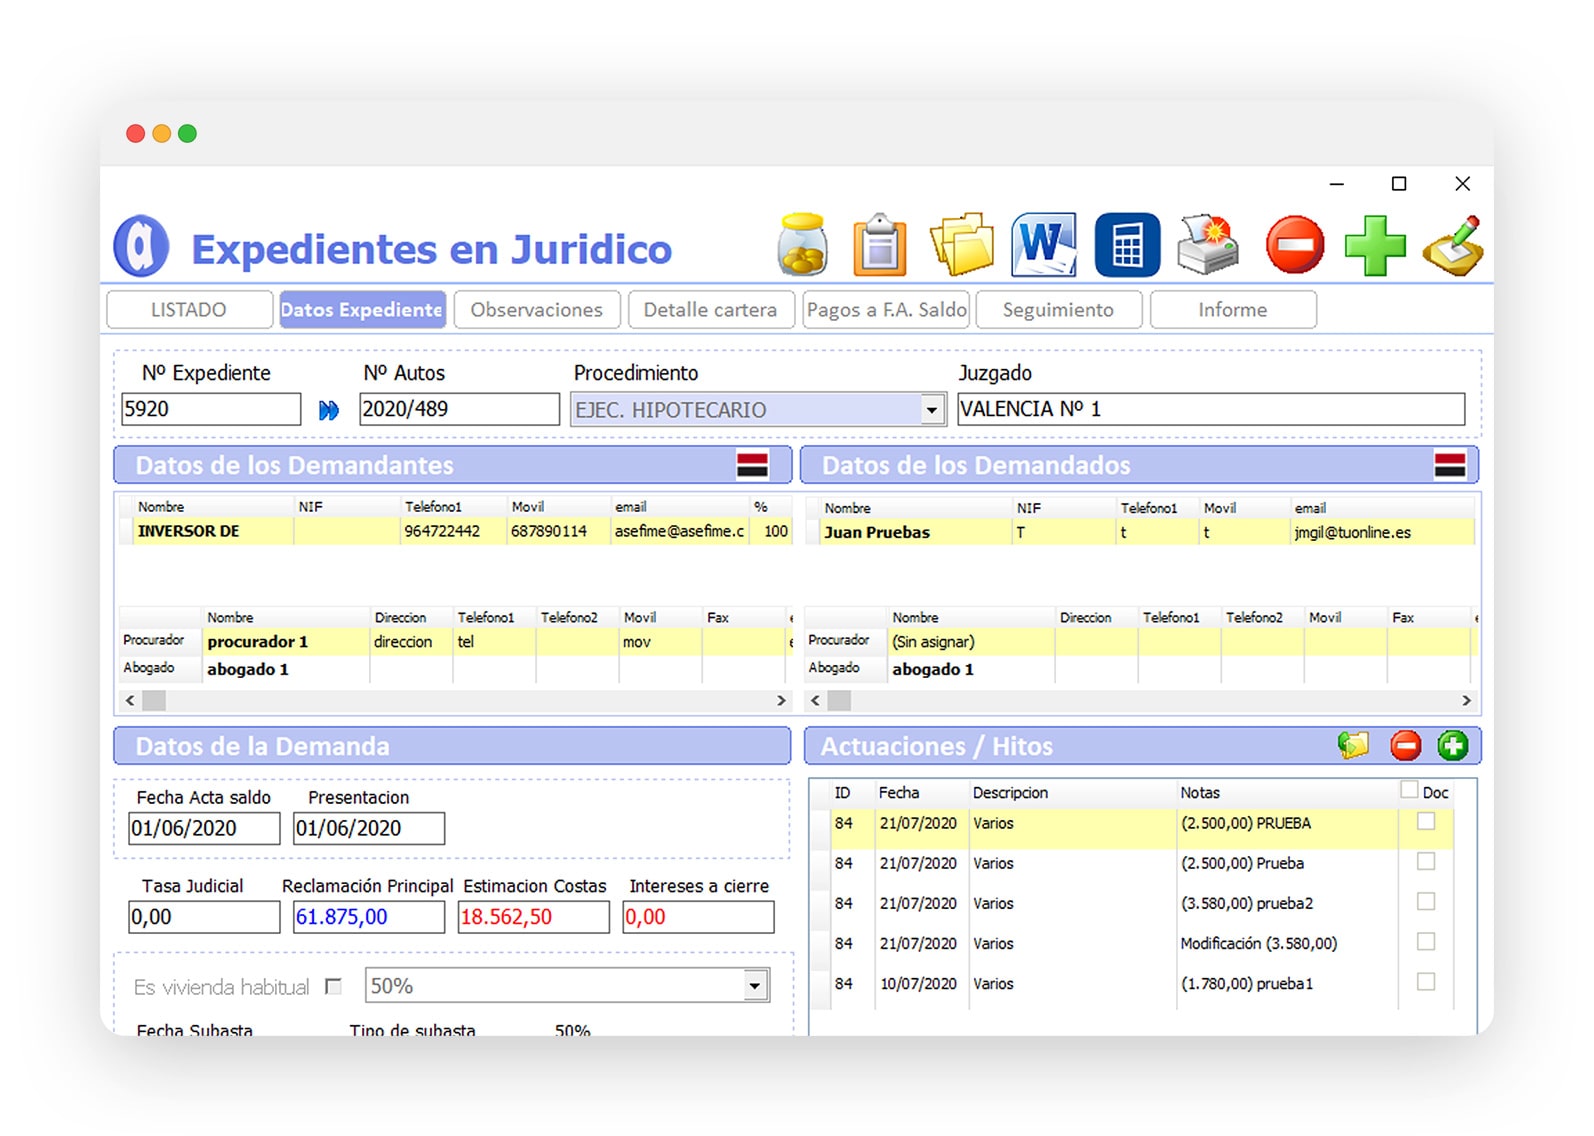Toggle the Es vivienda habitual checkbox
The width and height of the screenshot is (1594, 1136).
tap(334, 987)
